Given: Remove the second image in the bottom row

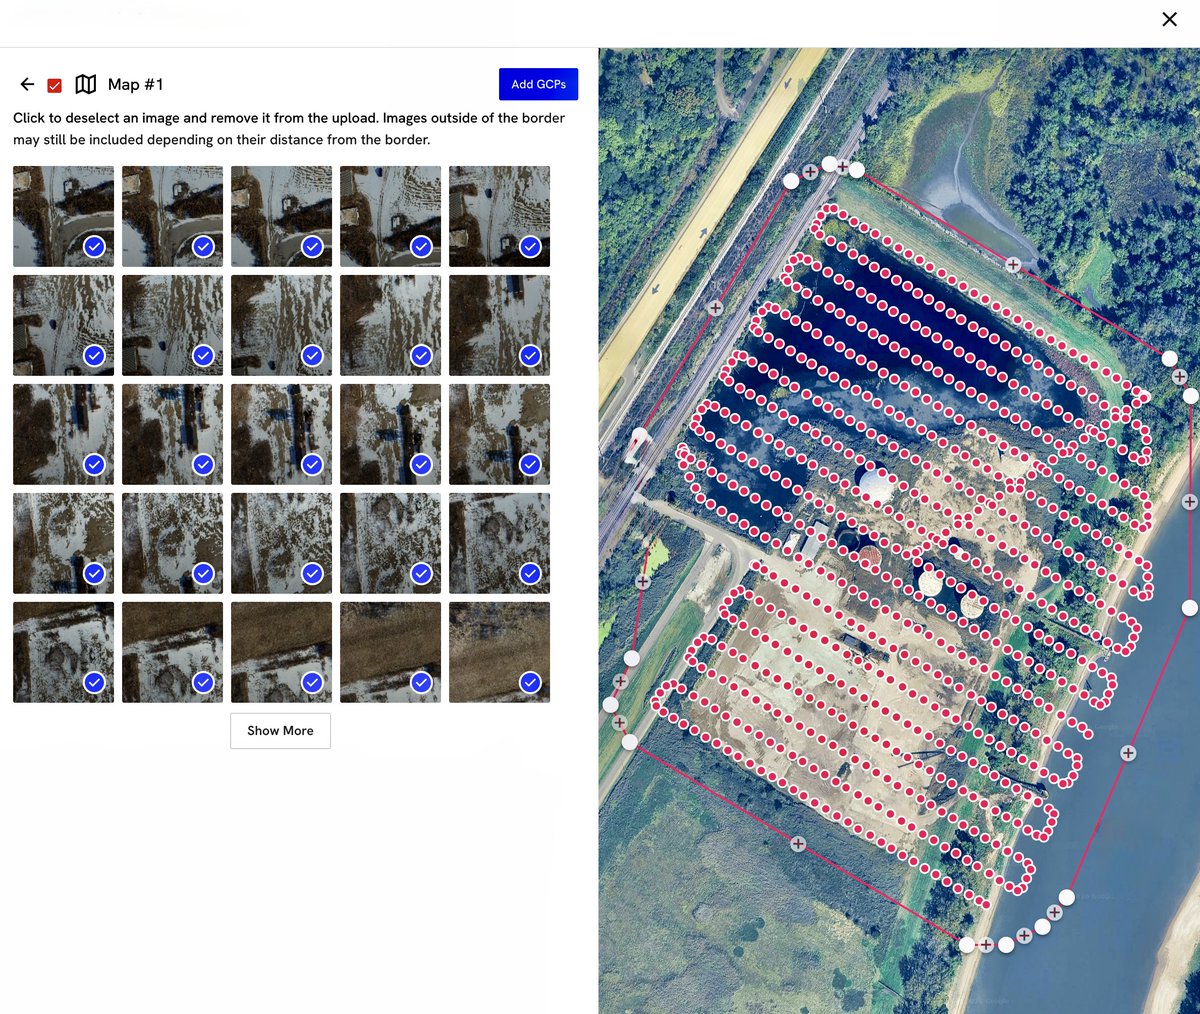Looking at the screenshot, I should click(x=172, y=652).
